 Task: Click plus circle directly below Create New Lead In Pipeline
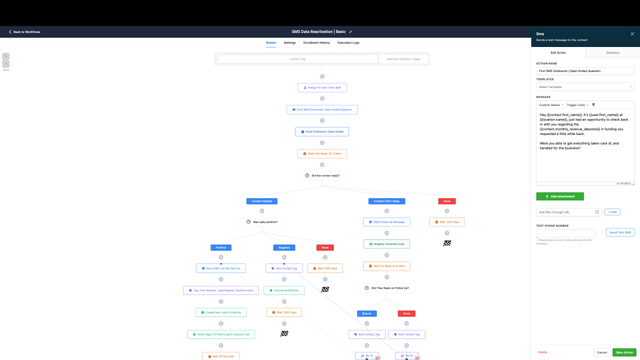click(221, 324)
